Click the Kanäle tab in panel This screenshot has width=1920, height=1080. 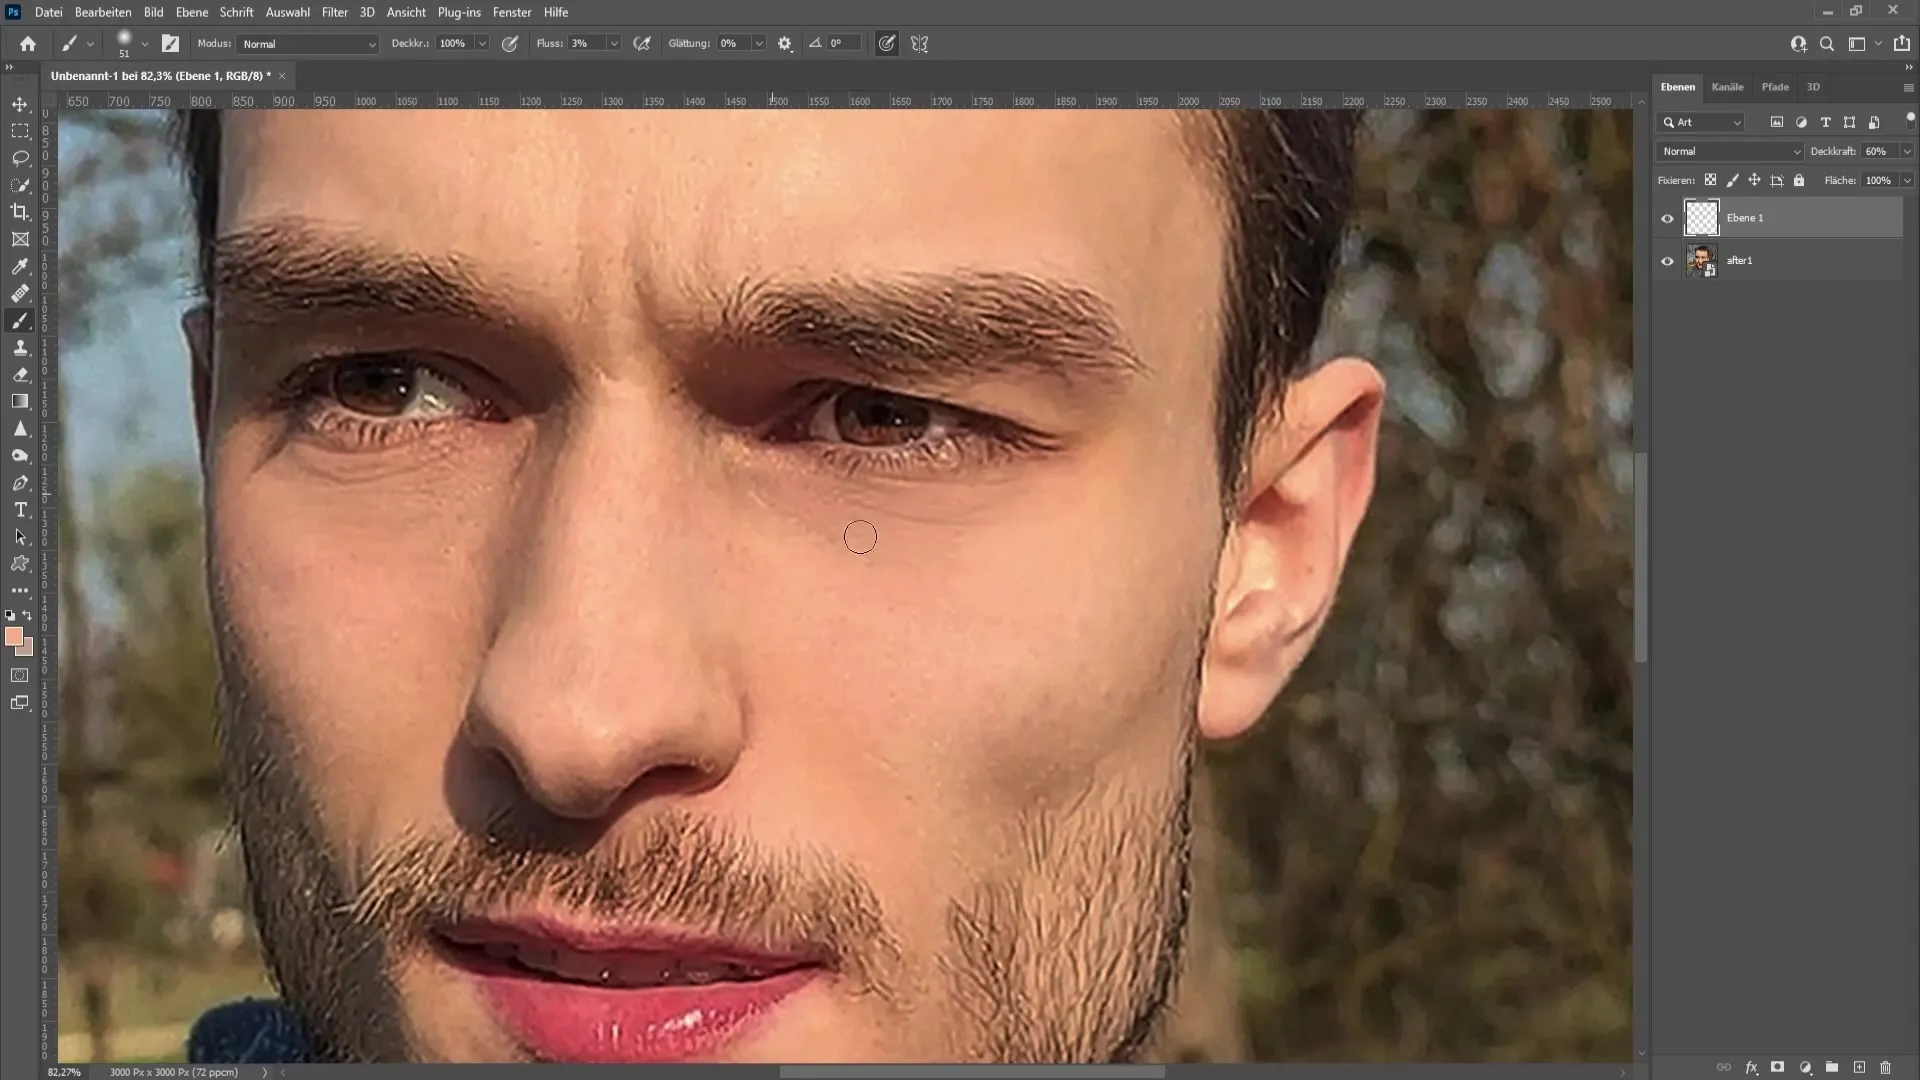point(1727,87)
